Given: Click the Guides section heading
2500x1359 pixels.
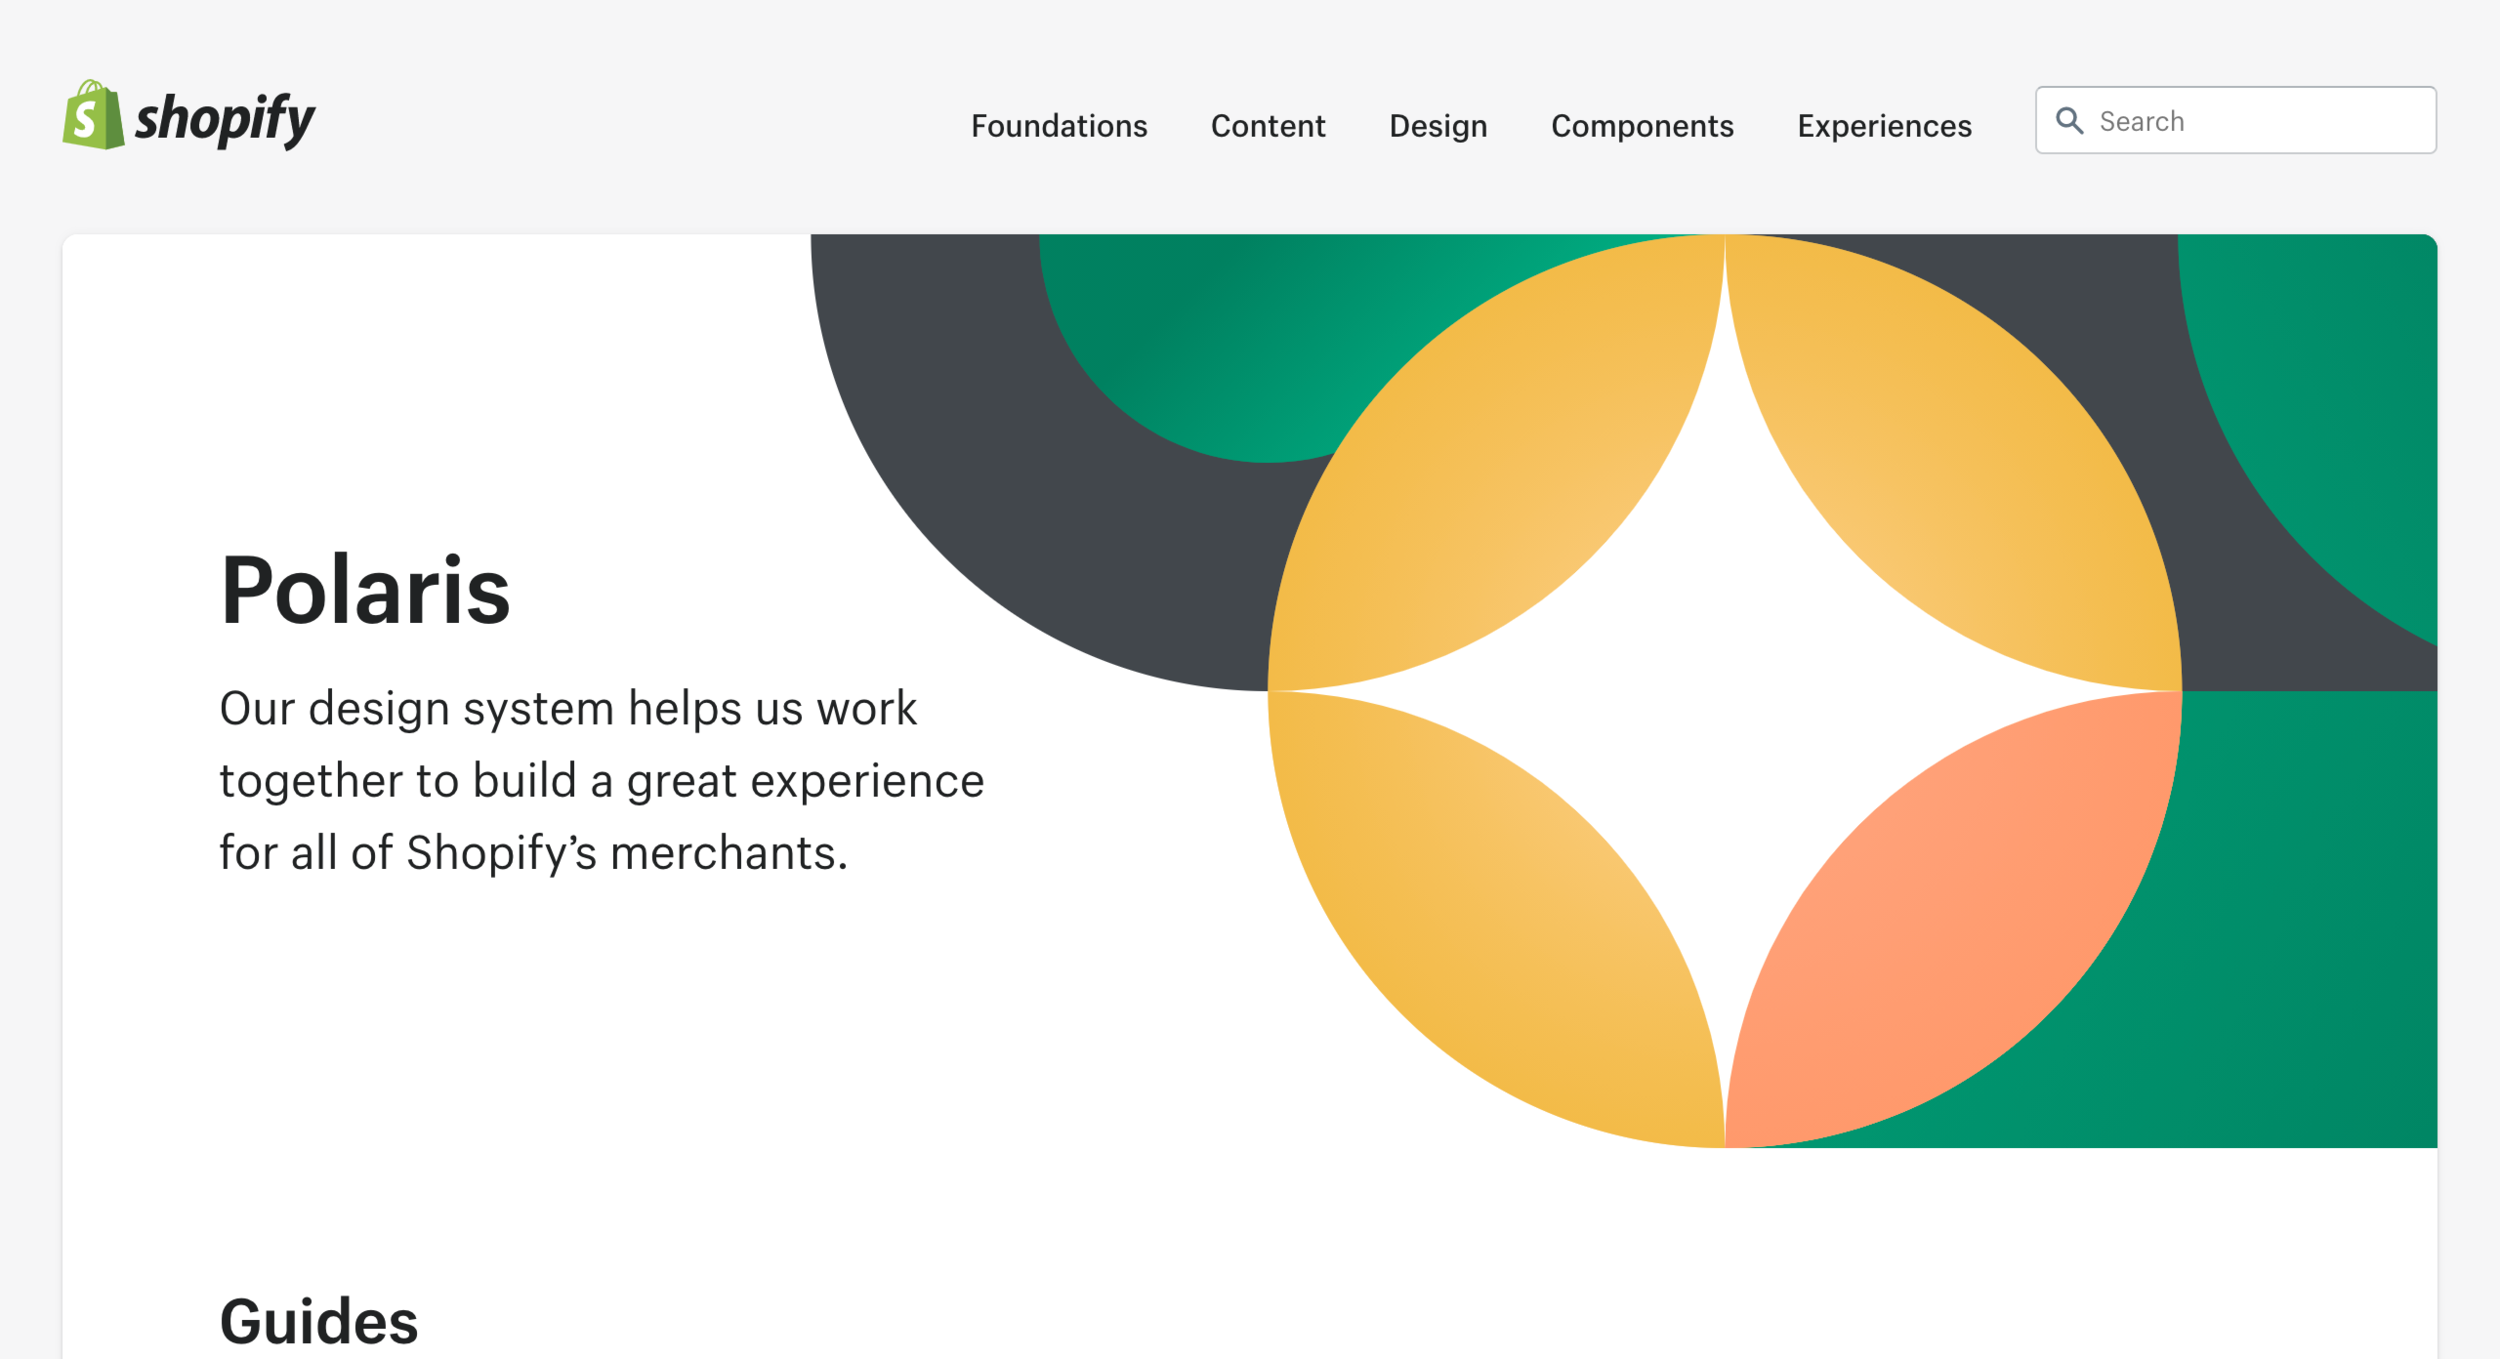Looking at the screenshot, I should pyautogui.click(x=319, y=1321).
